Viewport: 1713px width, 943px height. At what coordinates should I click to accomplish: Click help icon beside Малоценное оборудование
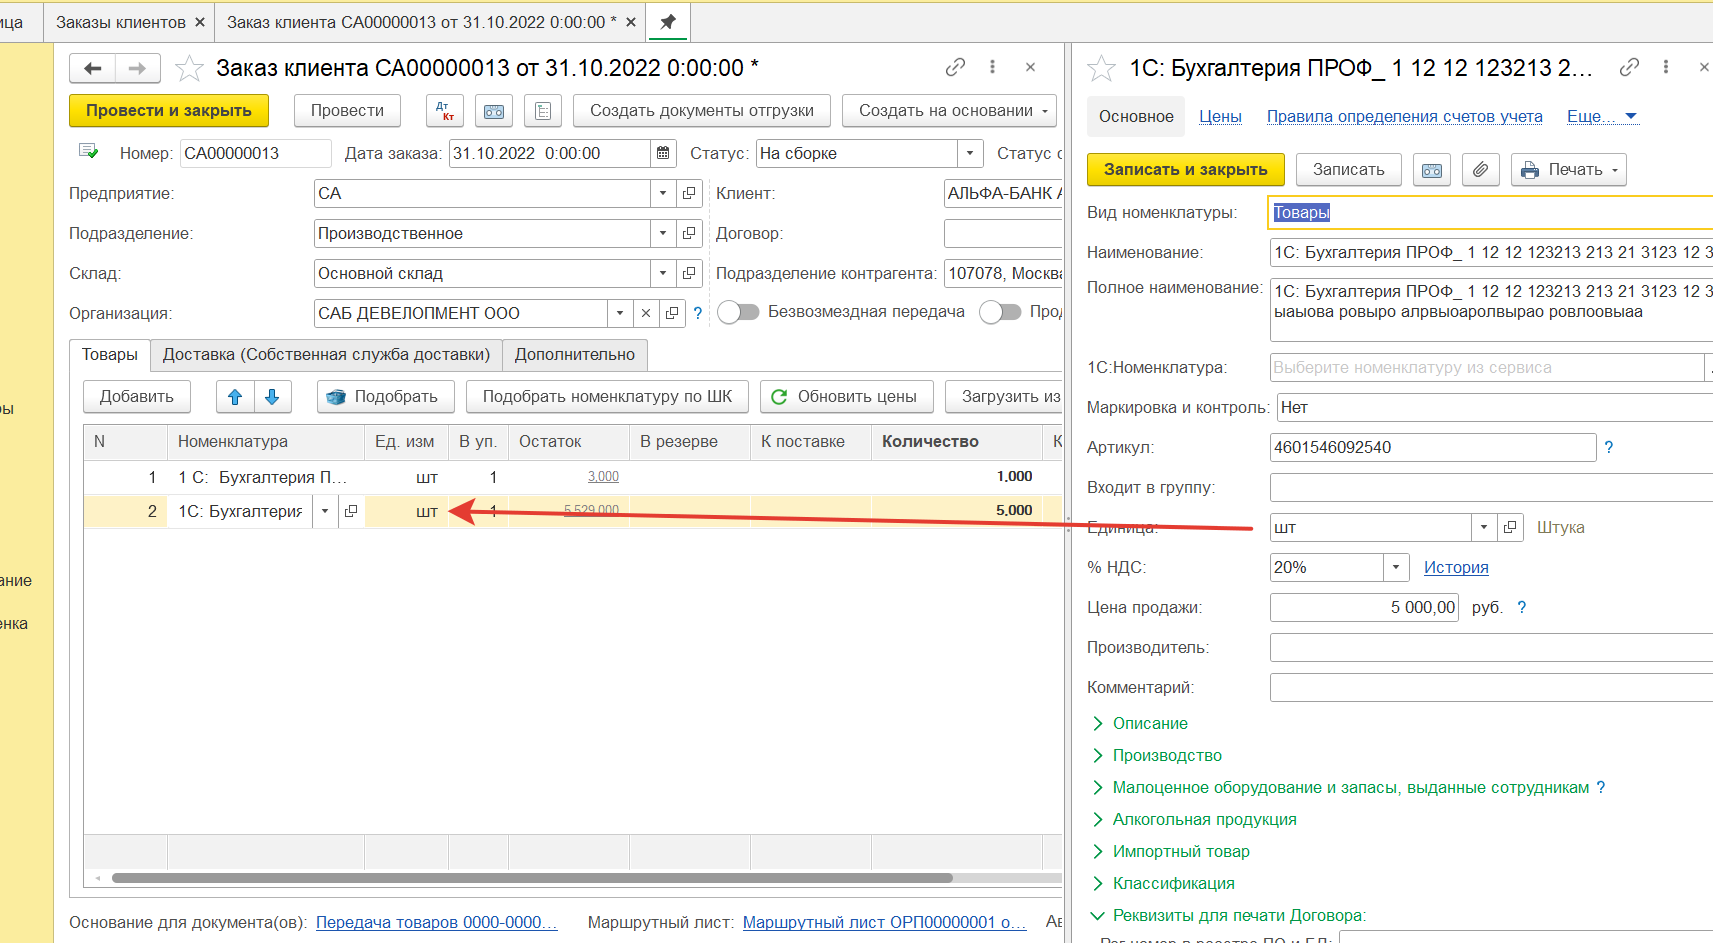(x=1601, y=787)
